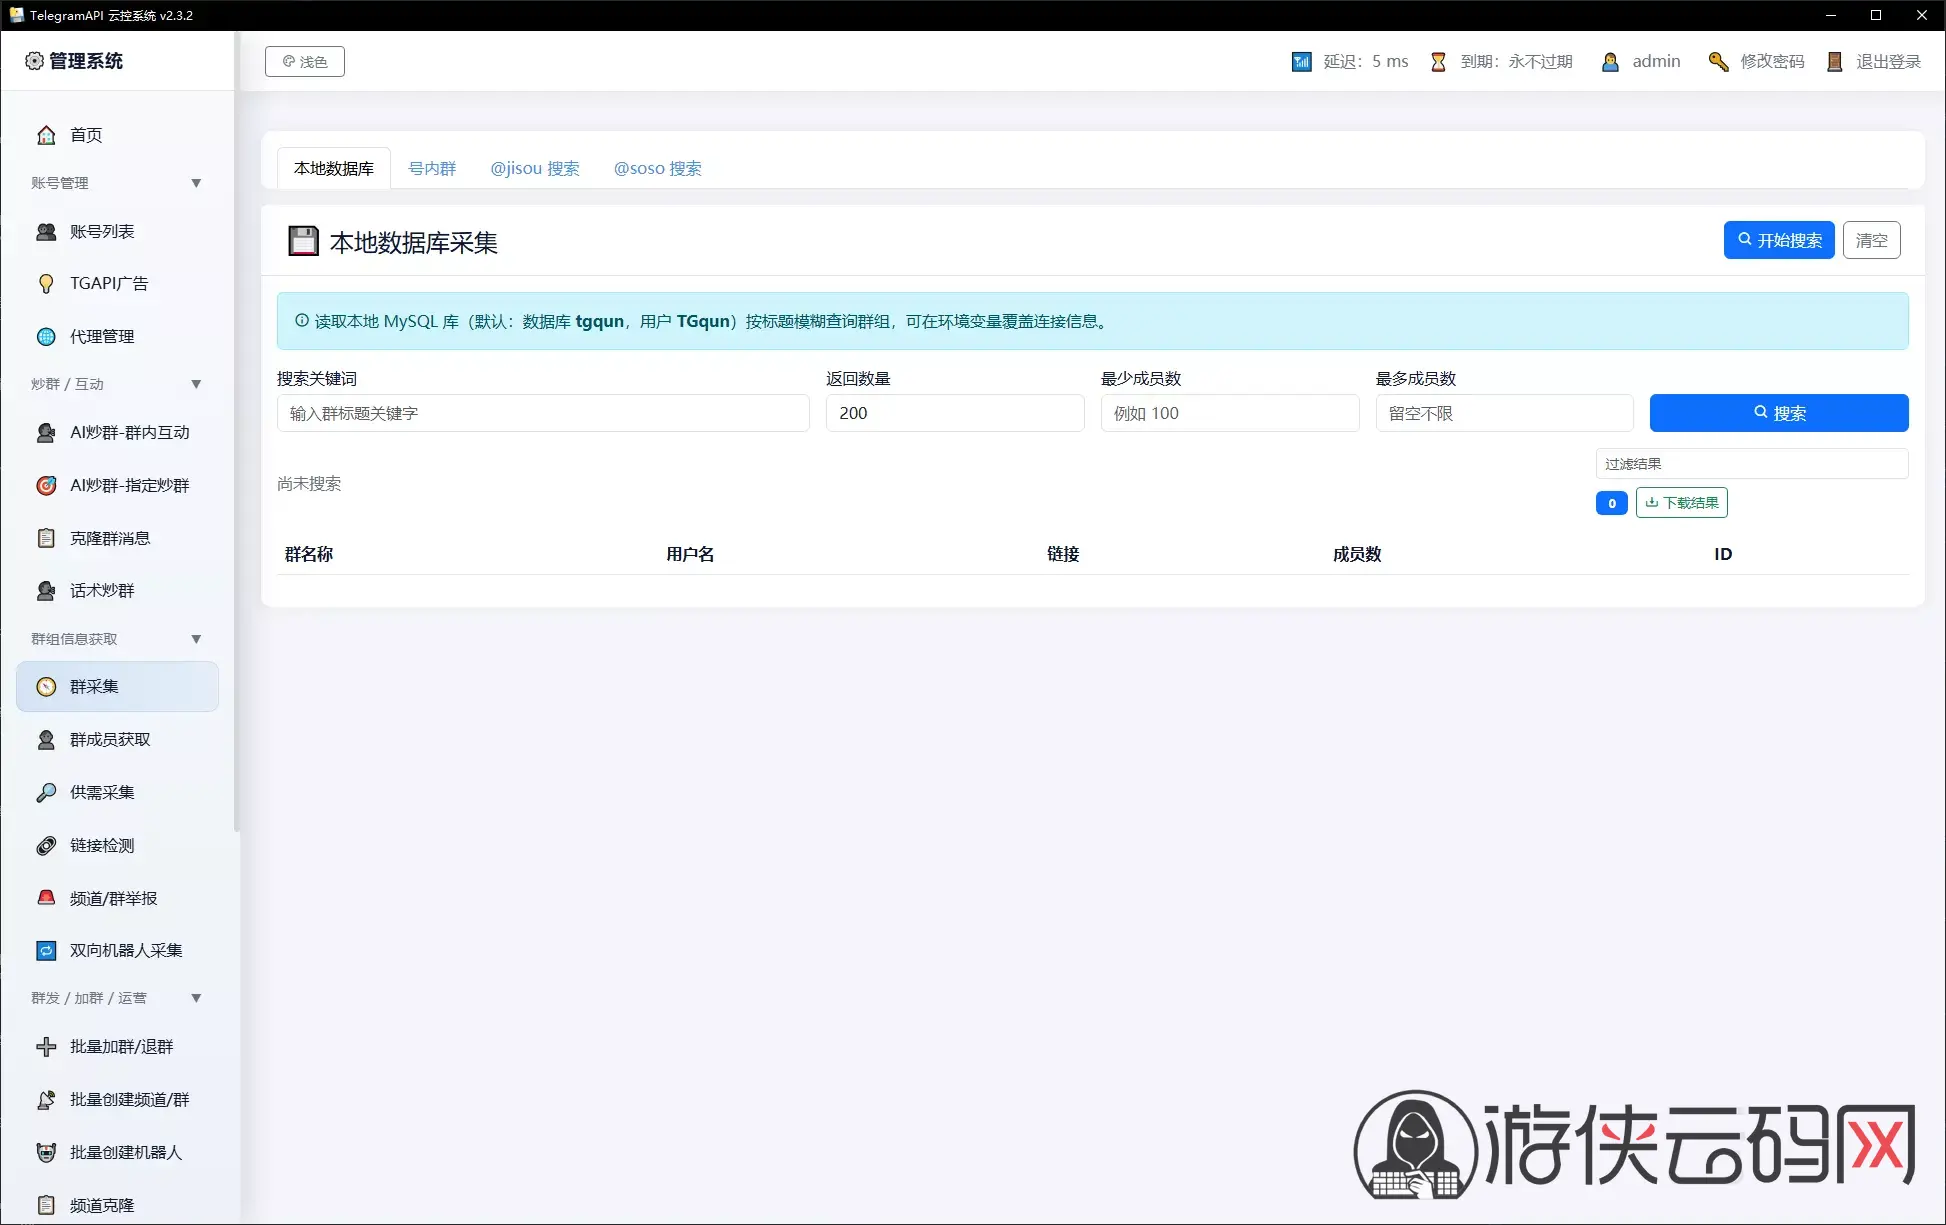Screen dimensions: 1946x1225
Task: Click the AI炒群-指定炒群 target icon
Action: pos(46,486)
